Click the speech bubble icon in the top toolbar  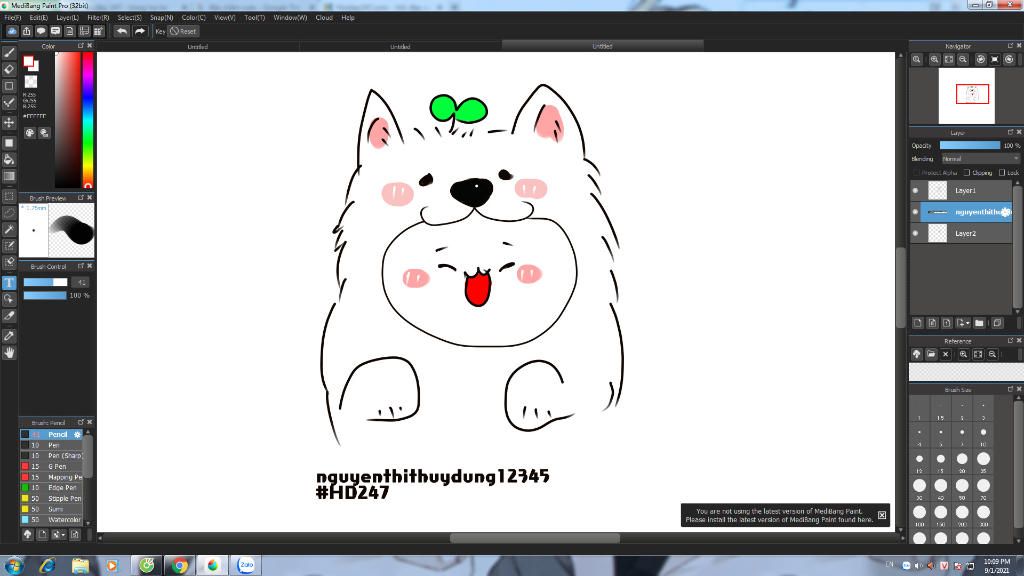(x=40, y=31)
